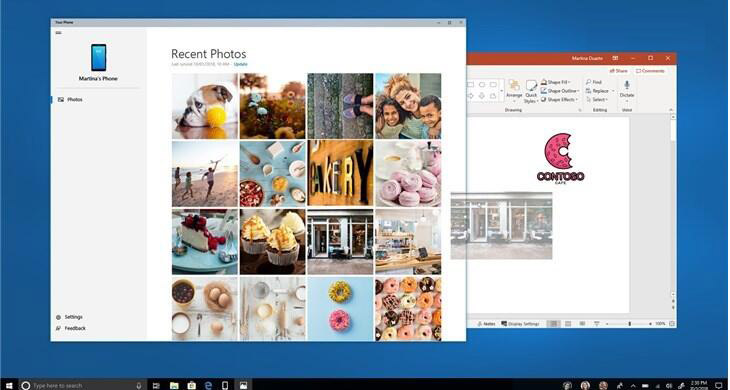Click the Your Phone taskbar icon

coord(225,385)
